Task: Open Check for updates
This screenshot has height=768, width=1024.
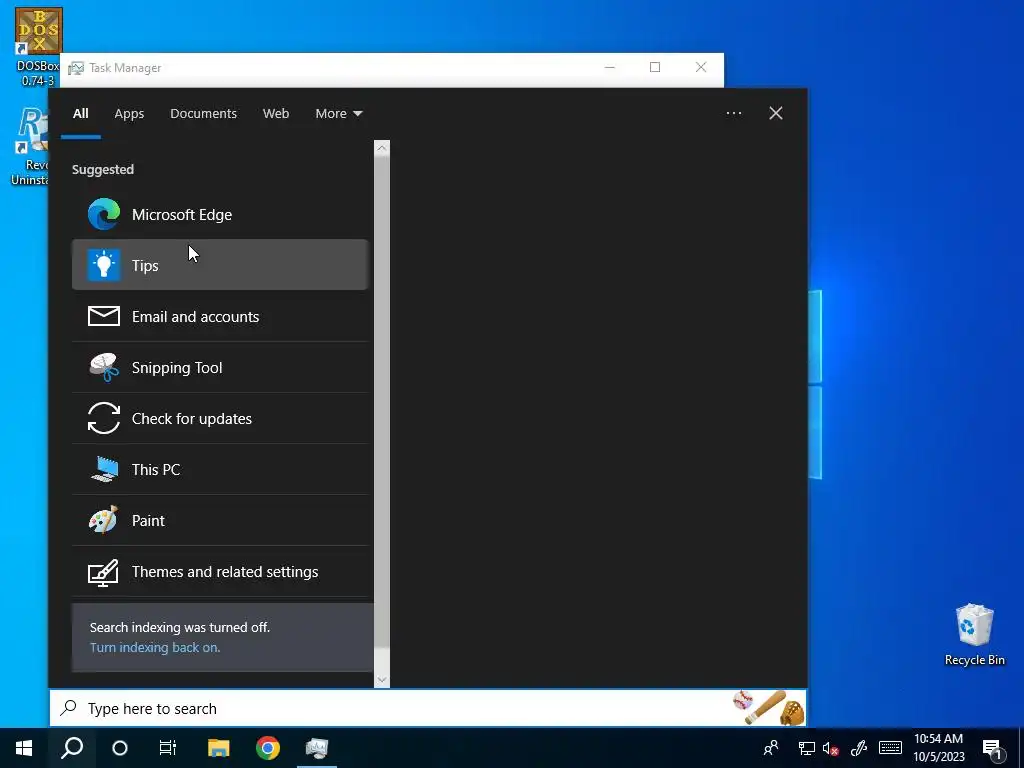Action: pyautogui.click(x=220, y=418)
